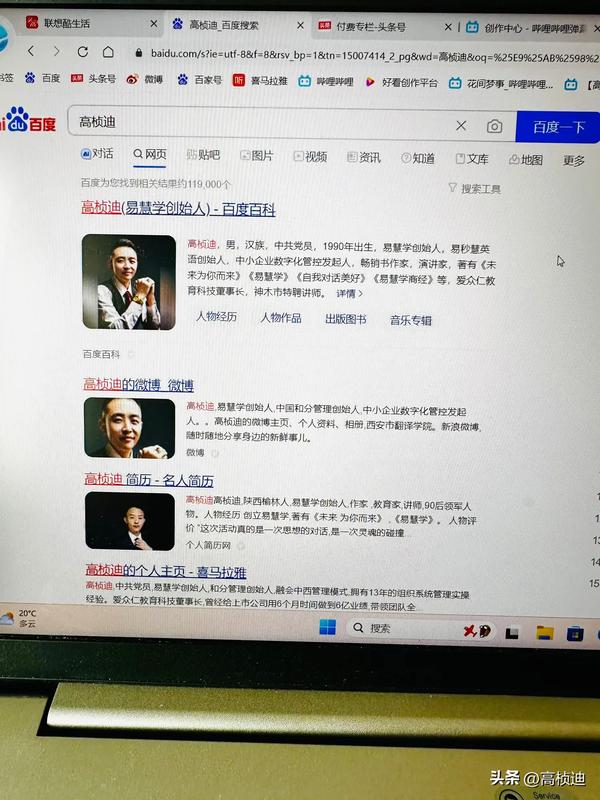The width and height of the screenshot is (600, 800).
Task: Open 高祯迪的微博_微博 result
Action: (138, 385)
